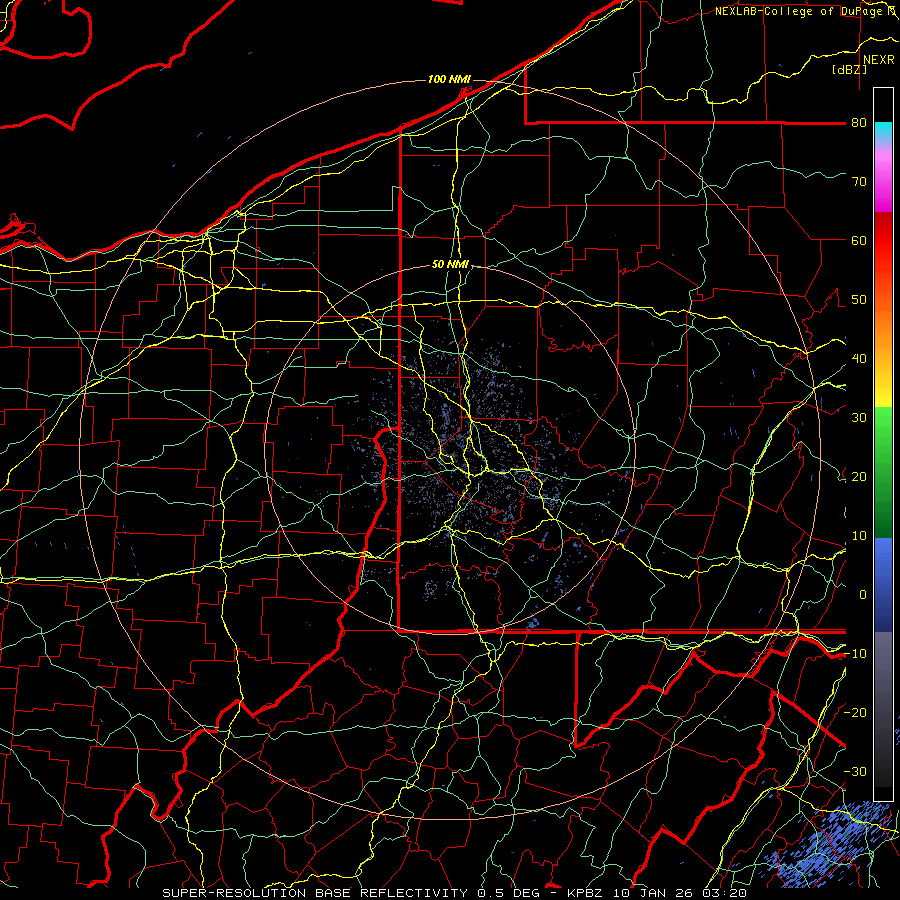
Task: Click the 40 value on the color scale
Action: point(859,359)
